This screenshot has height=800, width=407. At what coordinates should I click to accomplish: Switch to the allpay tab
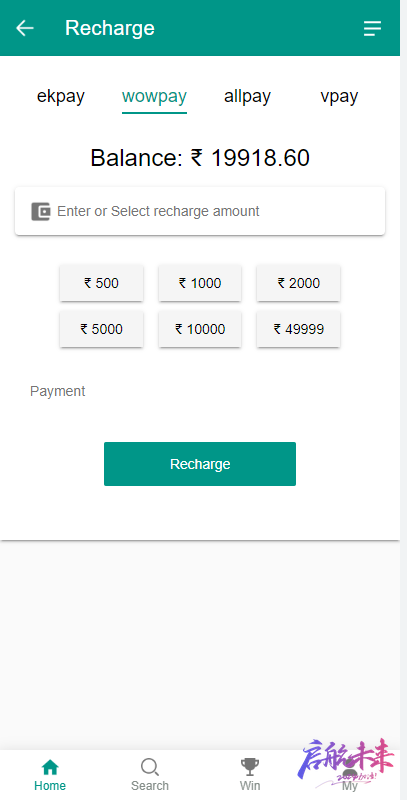(247, 96)
